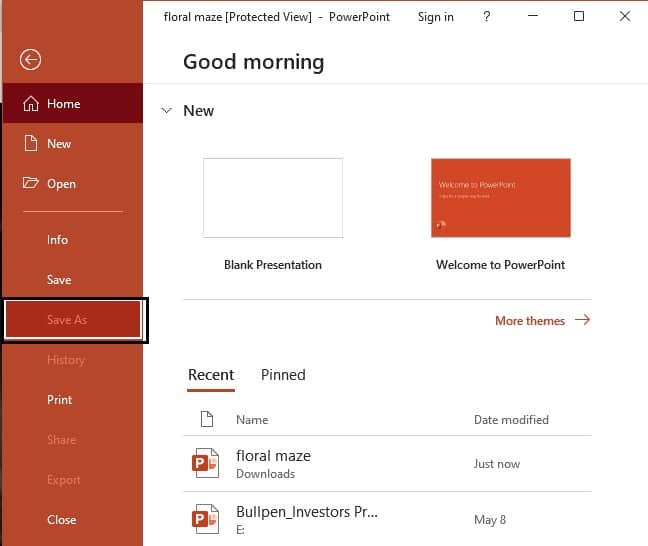Switch to the Recent tab
The width and height of the screenshot is (648, 546).
[211, 375]
